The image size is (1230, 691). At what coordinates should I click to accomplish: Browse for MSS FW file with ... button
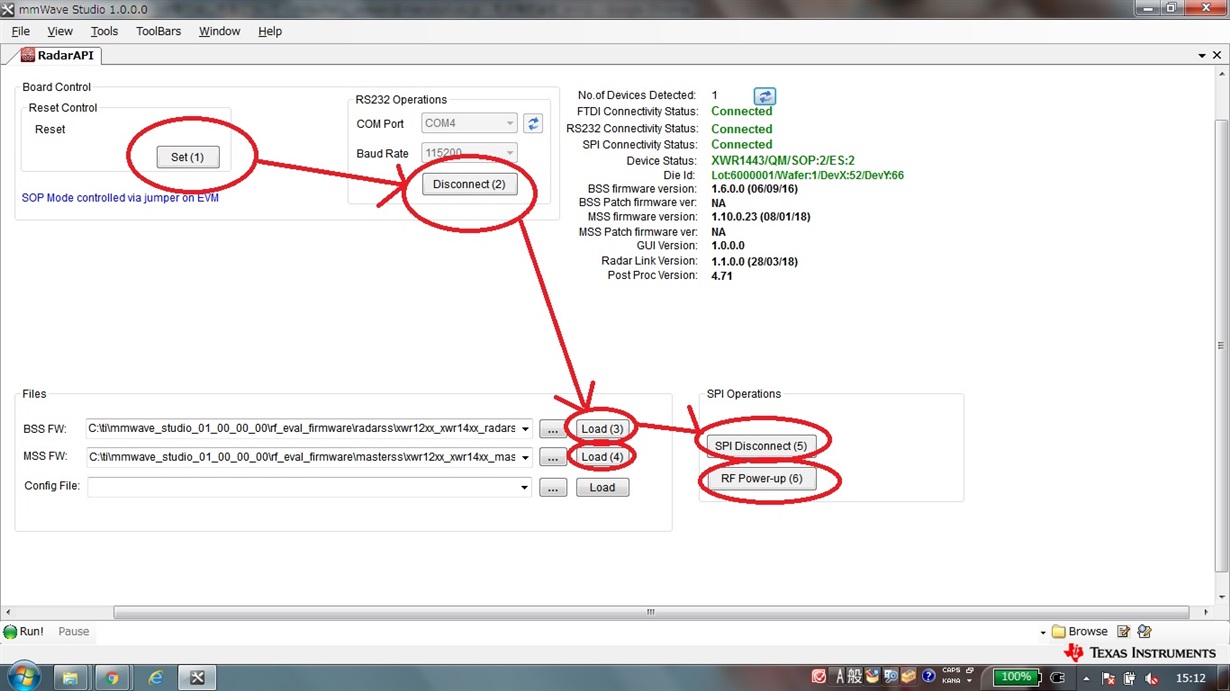point(553,457)
